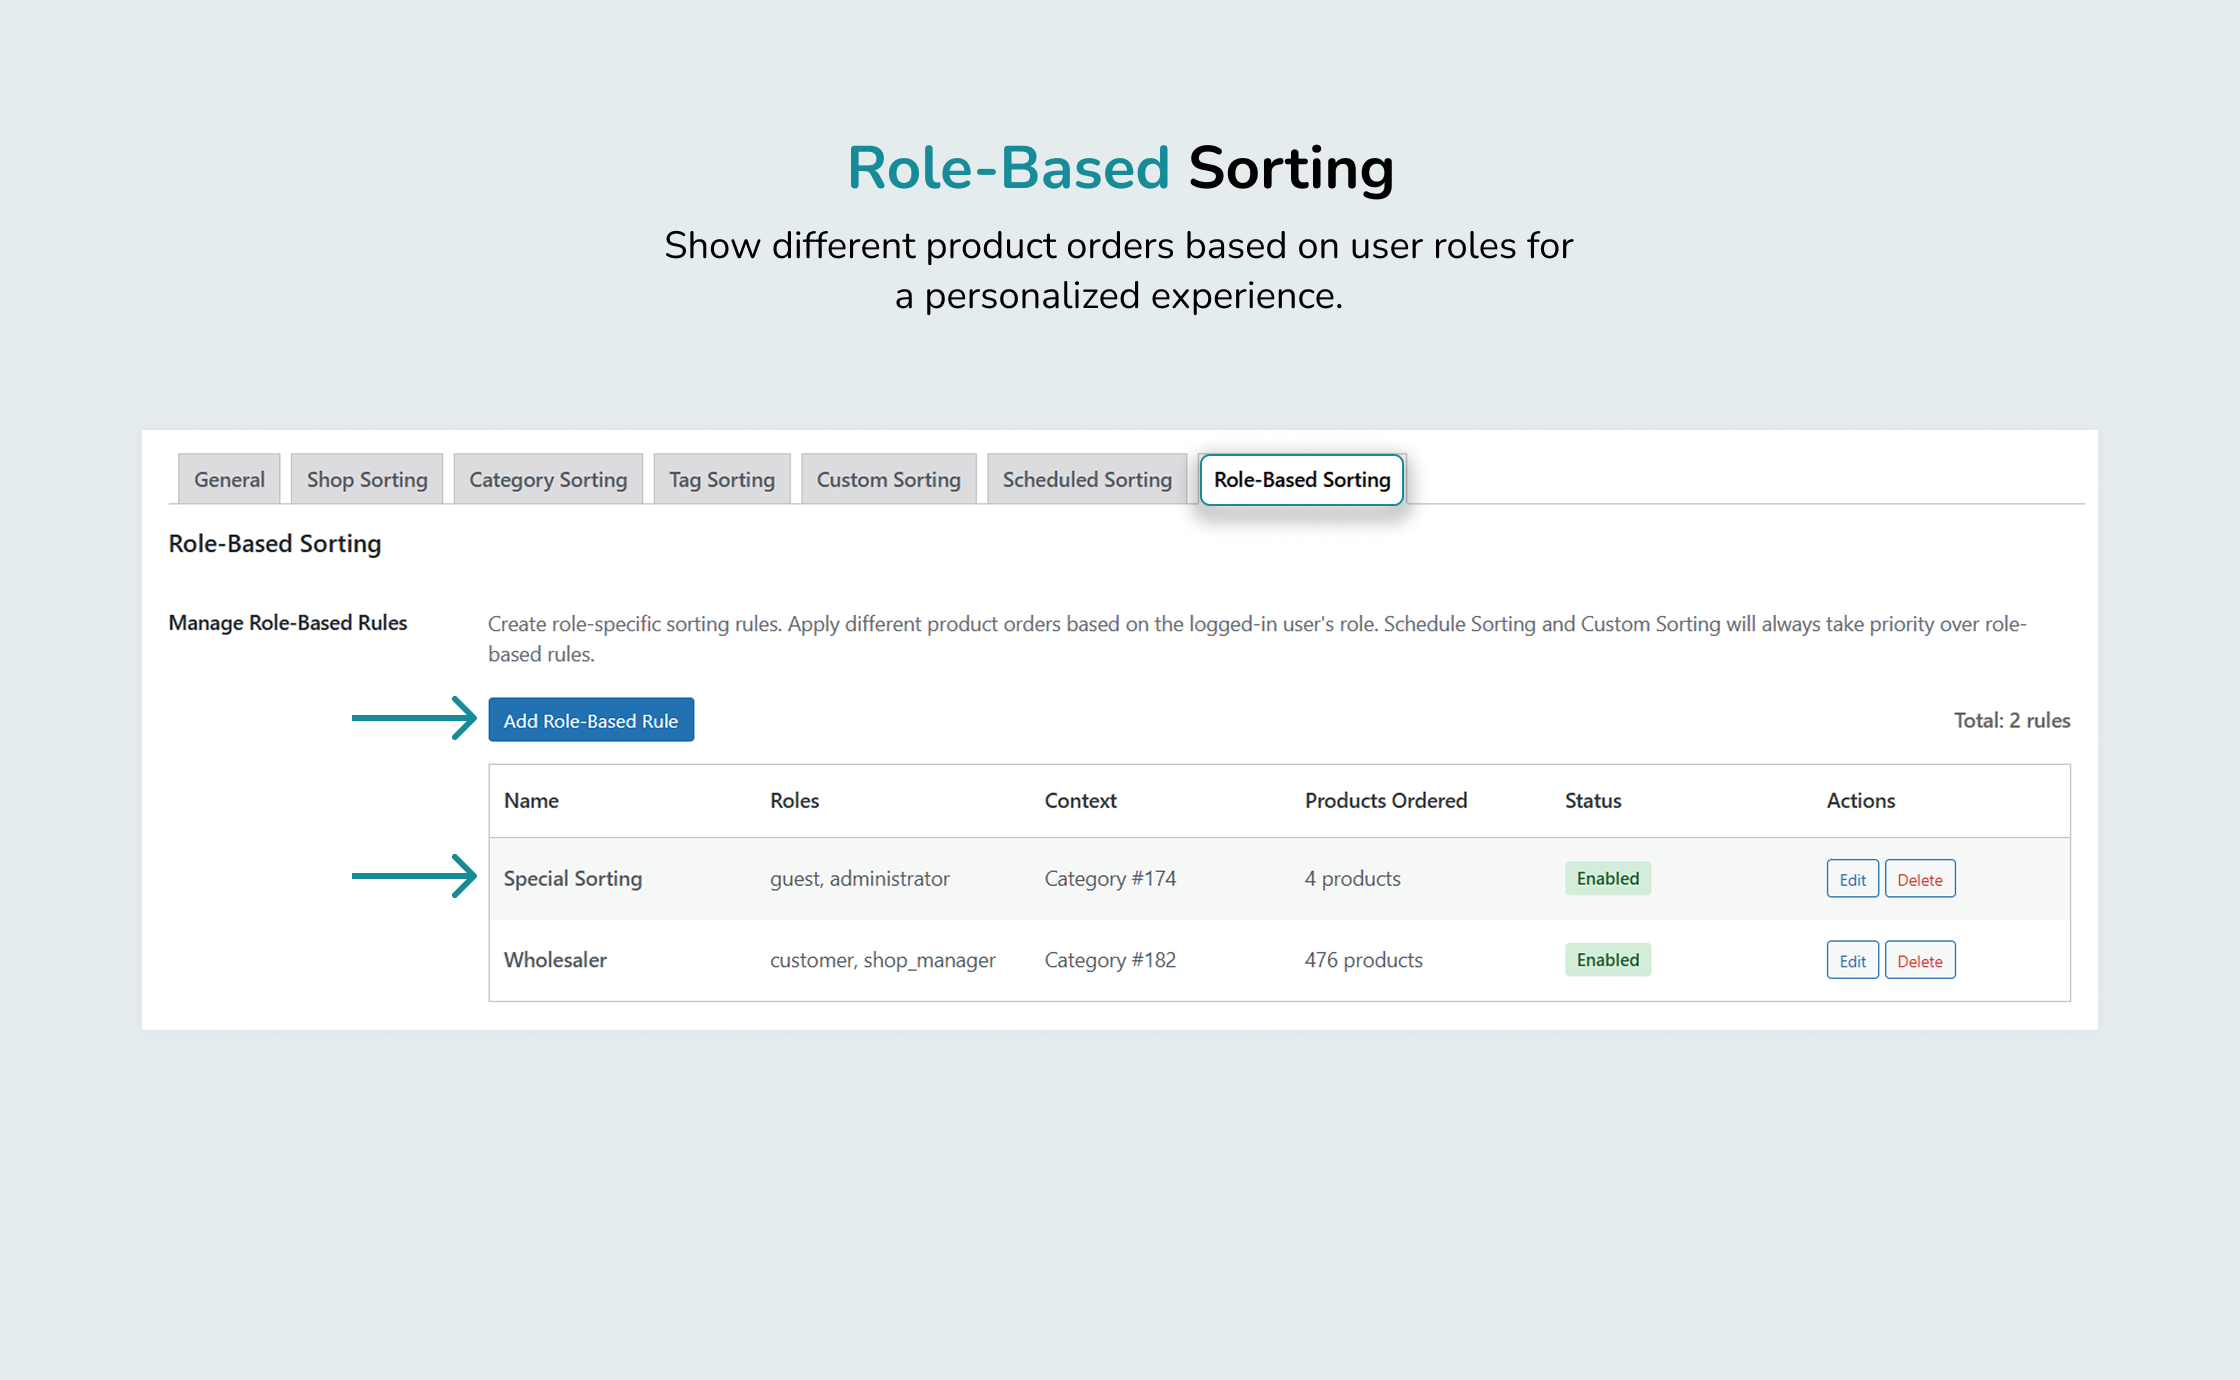Click the 'customer, shop_manager' roles cell
This screenshot has height=1380, width=2240.
(x=883, y=960)
